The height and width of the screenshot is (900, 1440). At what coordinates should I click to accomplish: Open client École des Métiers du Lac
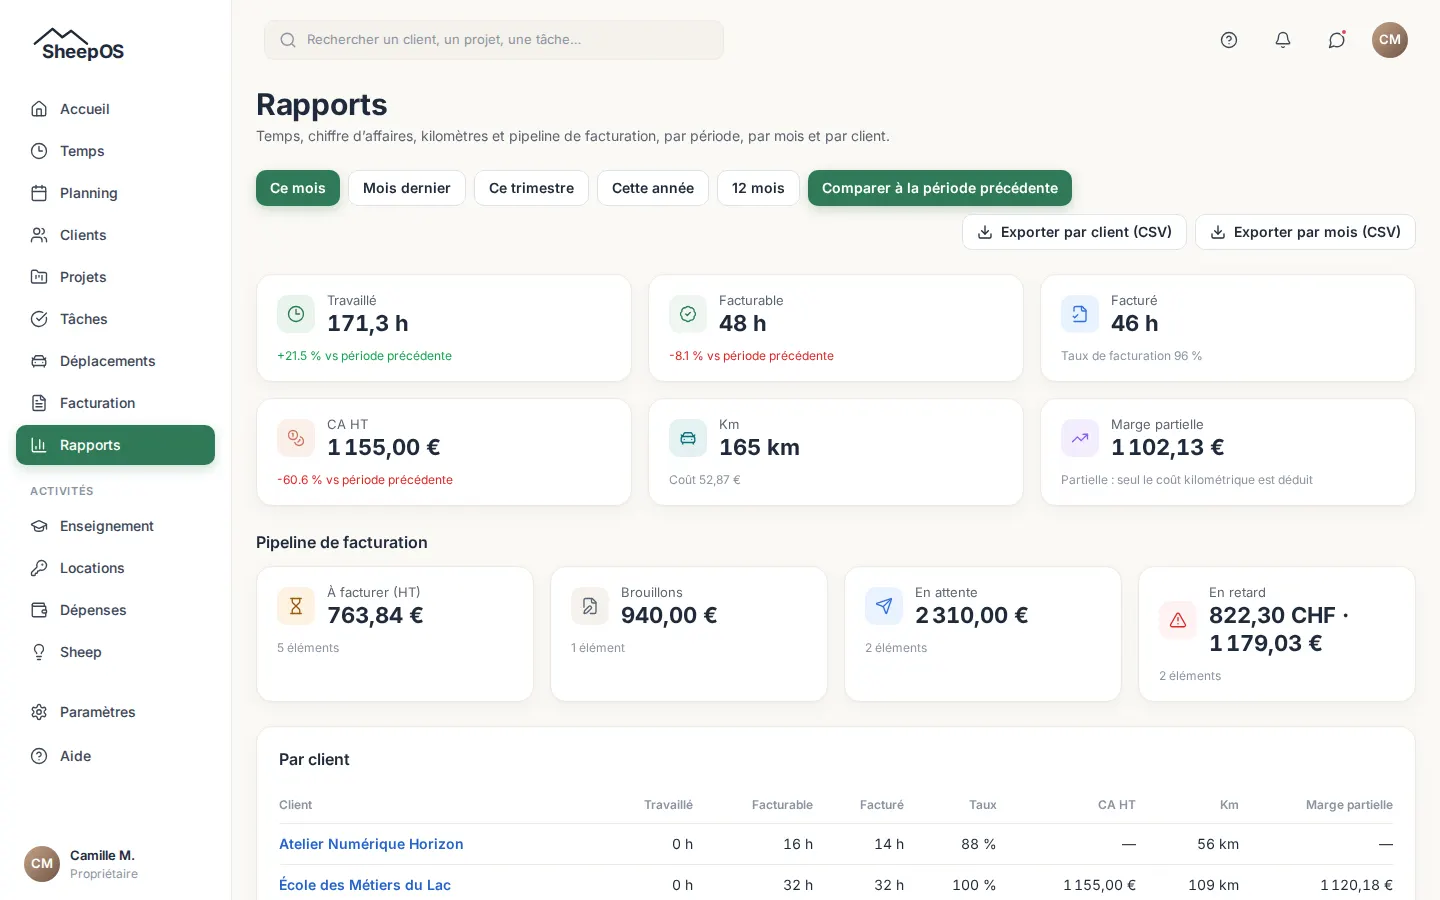[365, 885]
